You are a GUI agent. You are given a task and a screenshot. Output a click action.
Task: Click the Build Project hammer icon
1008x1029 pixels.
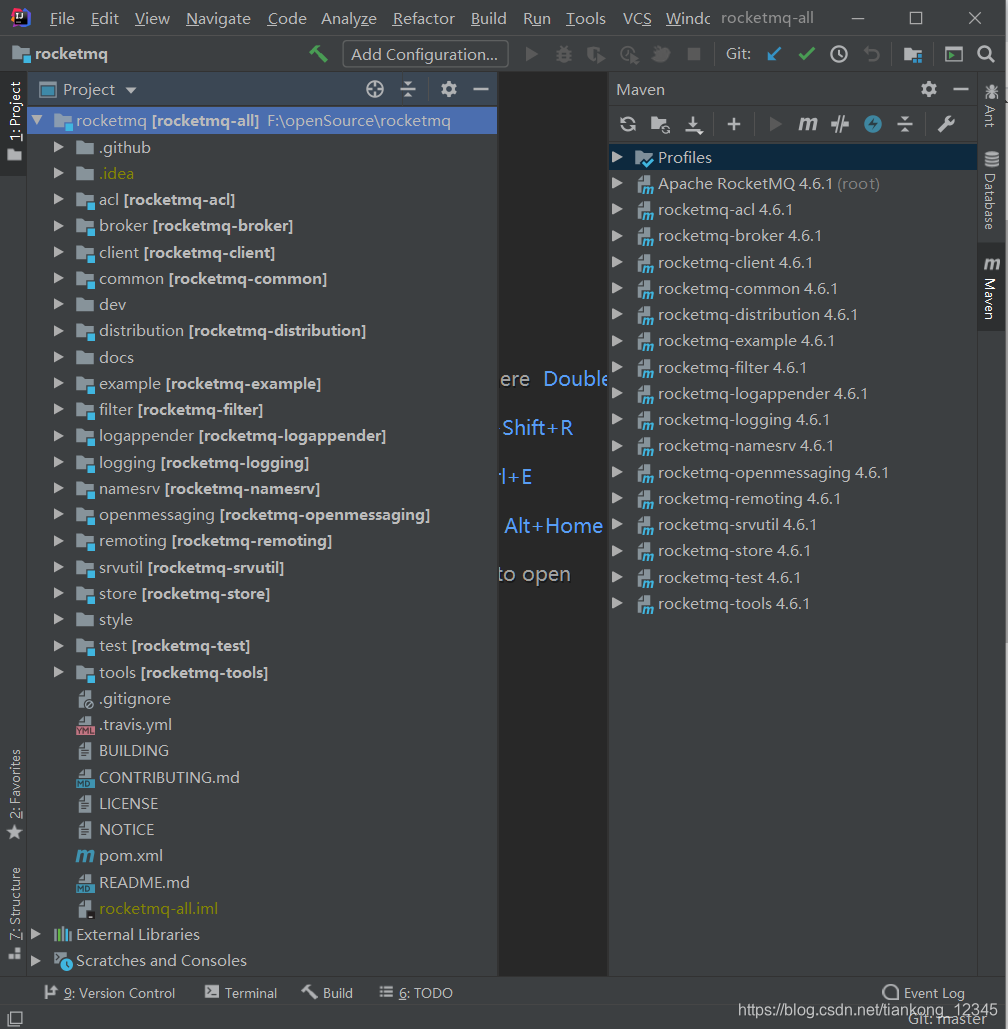[318, 54]
